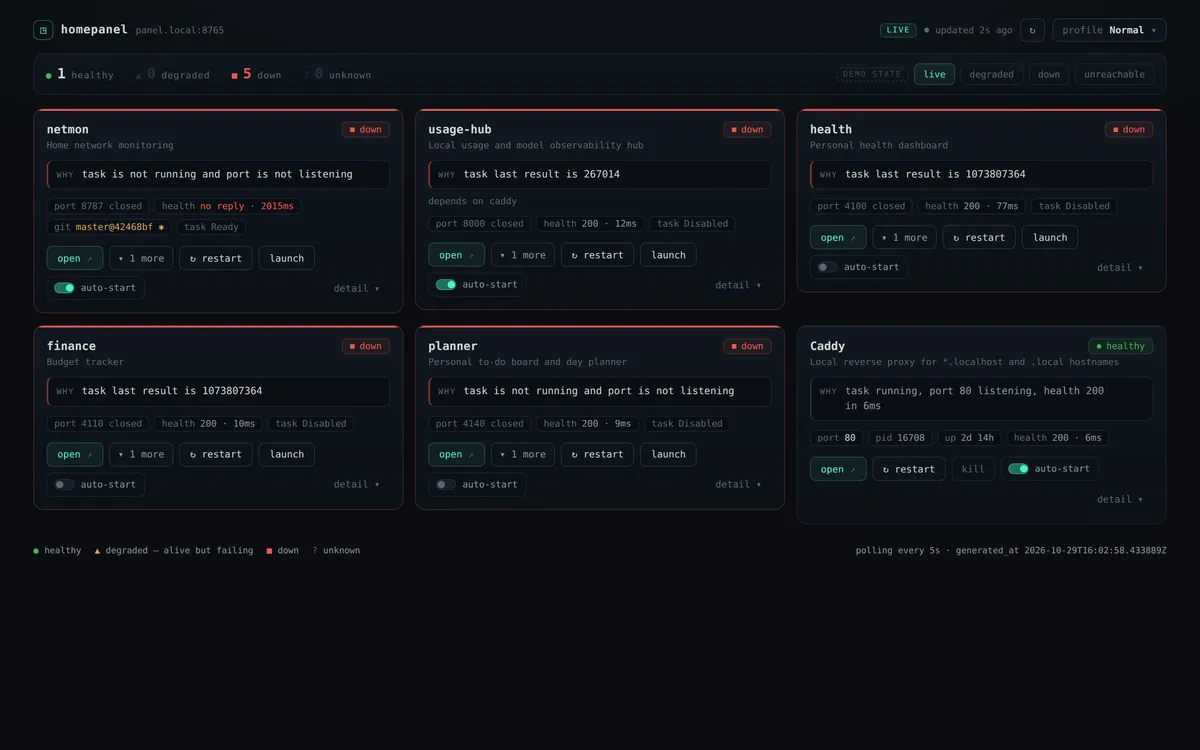Launch the usage-hub service
Screen dimensions: 1200x750
click(669, 255)
